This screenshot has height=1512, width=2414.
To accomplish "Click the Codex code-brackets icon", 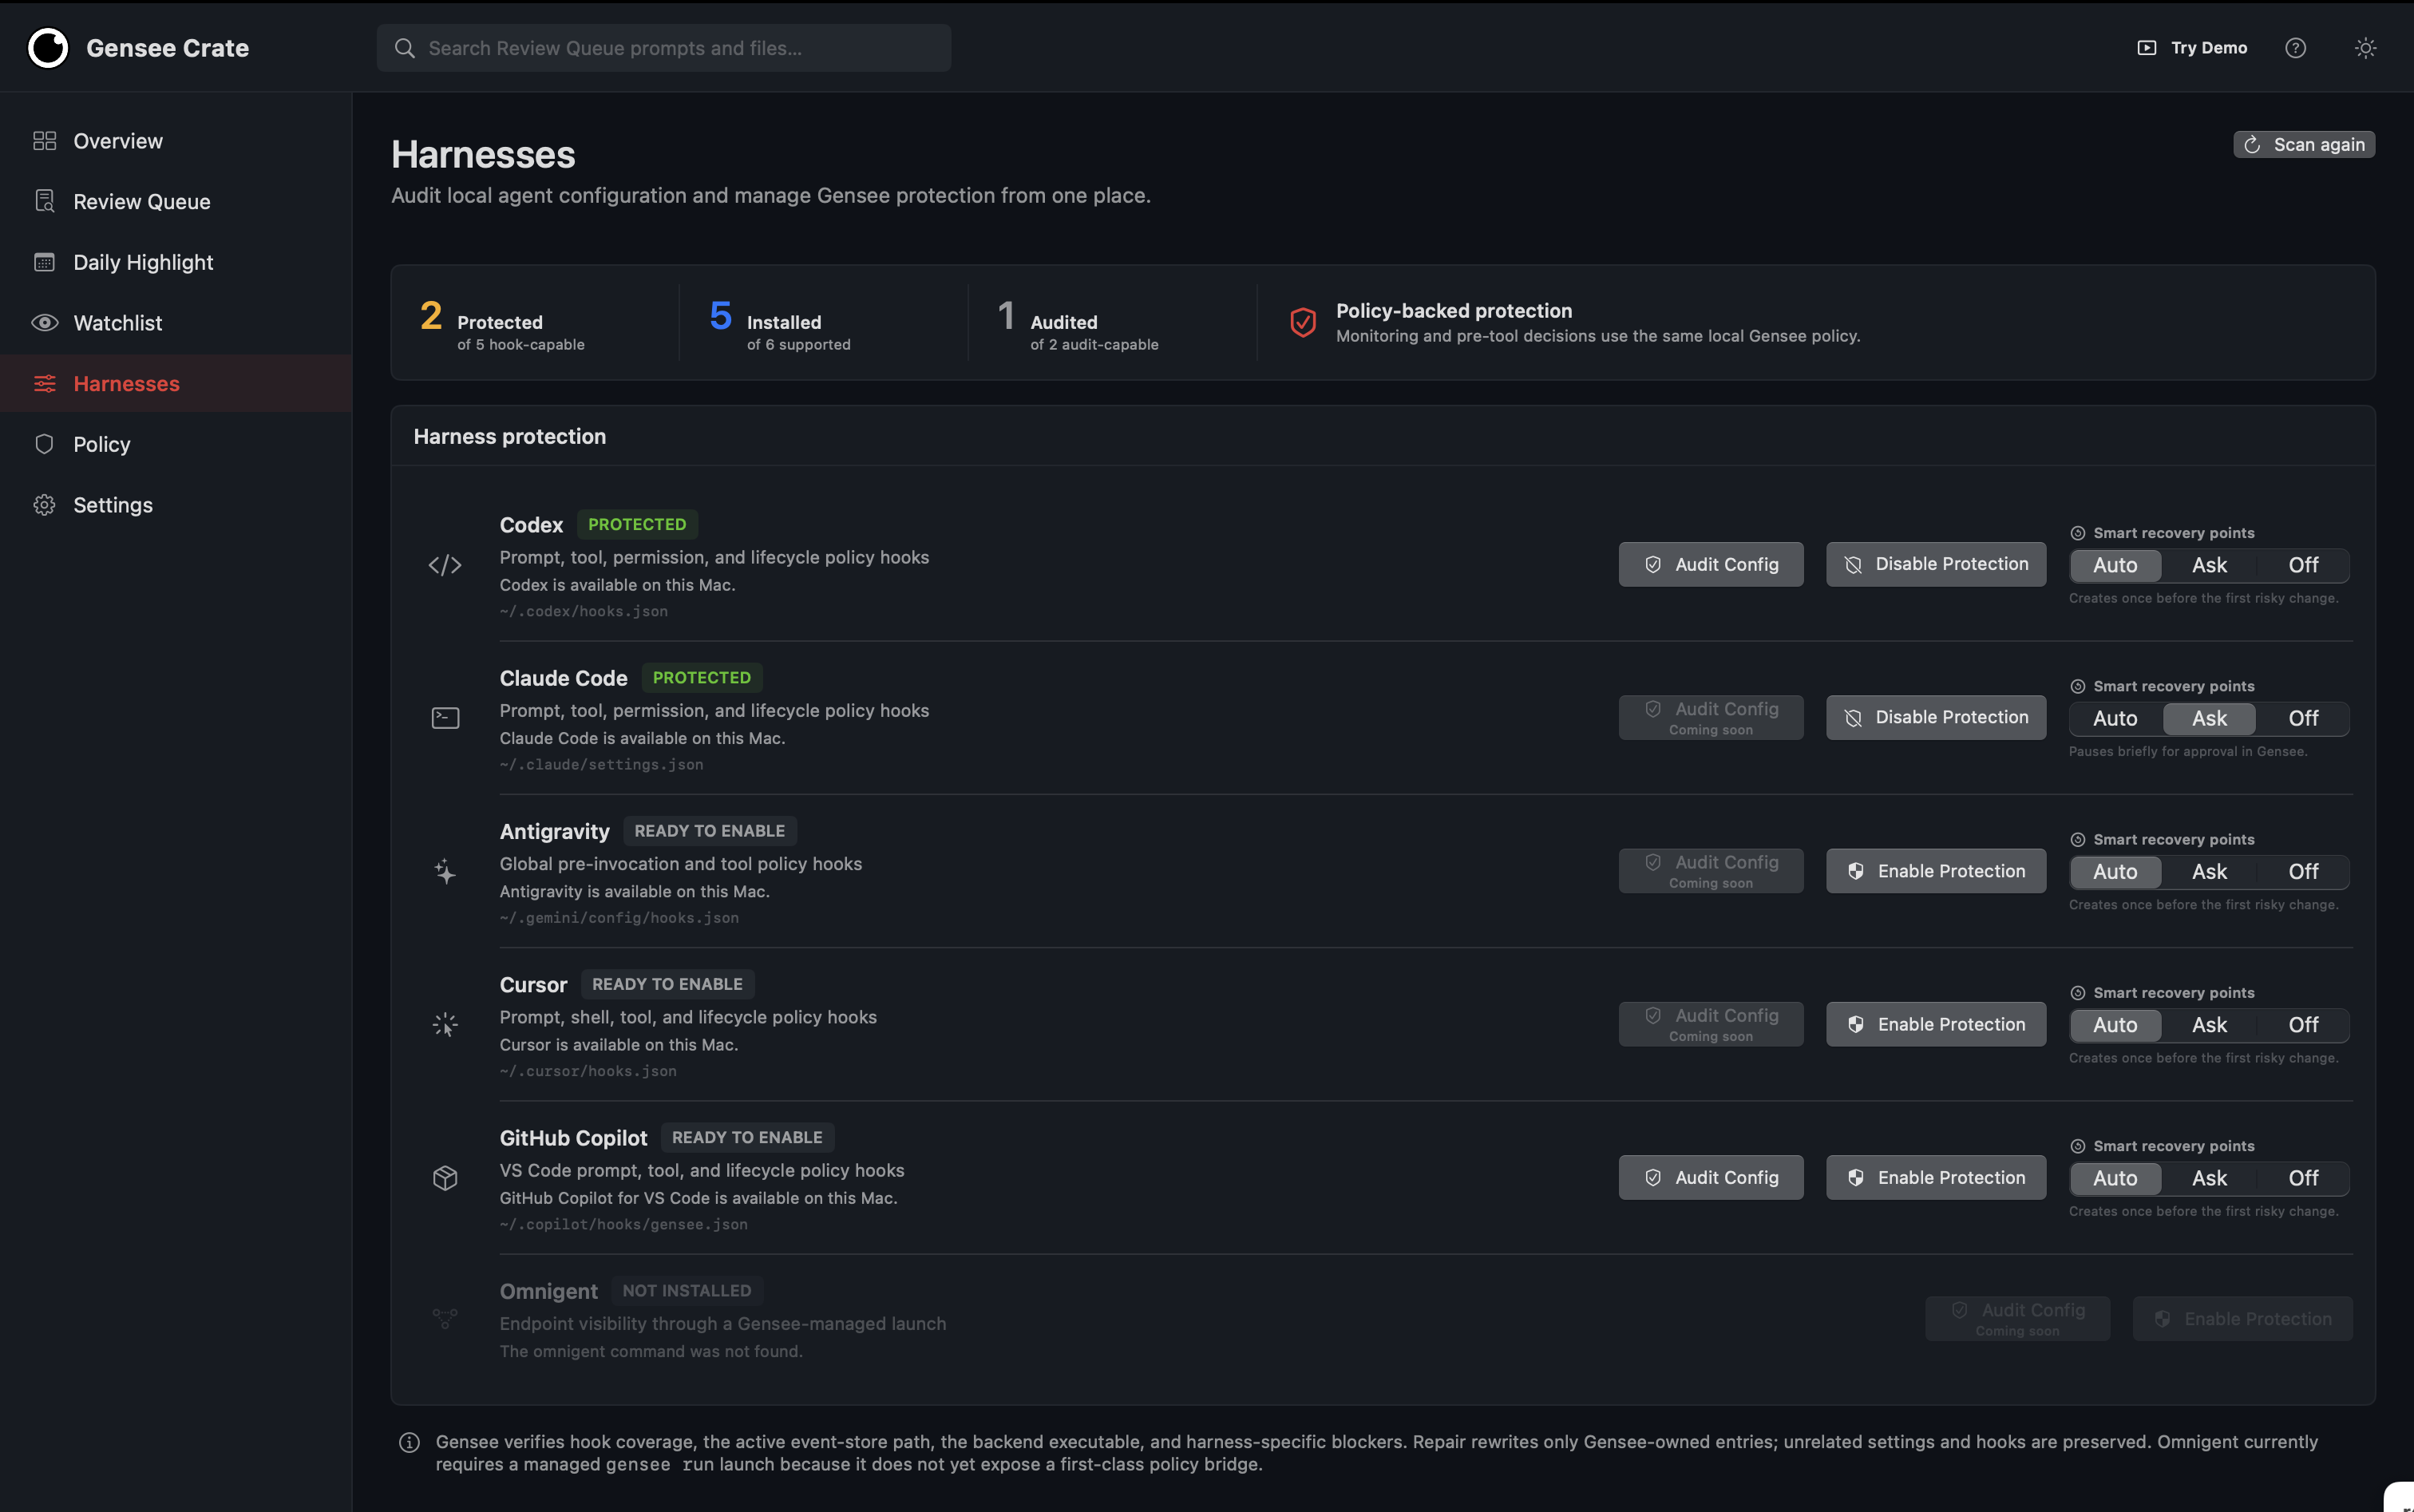I will click(x=445, y=565).
